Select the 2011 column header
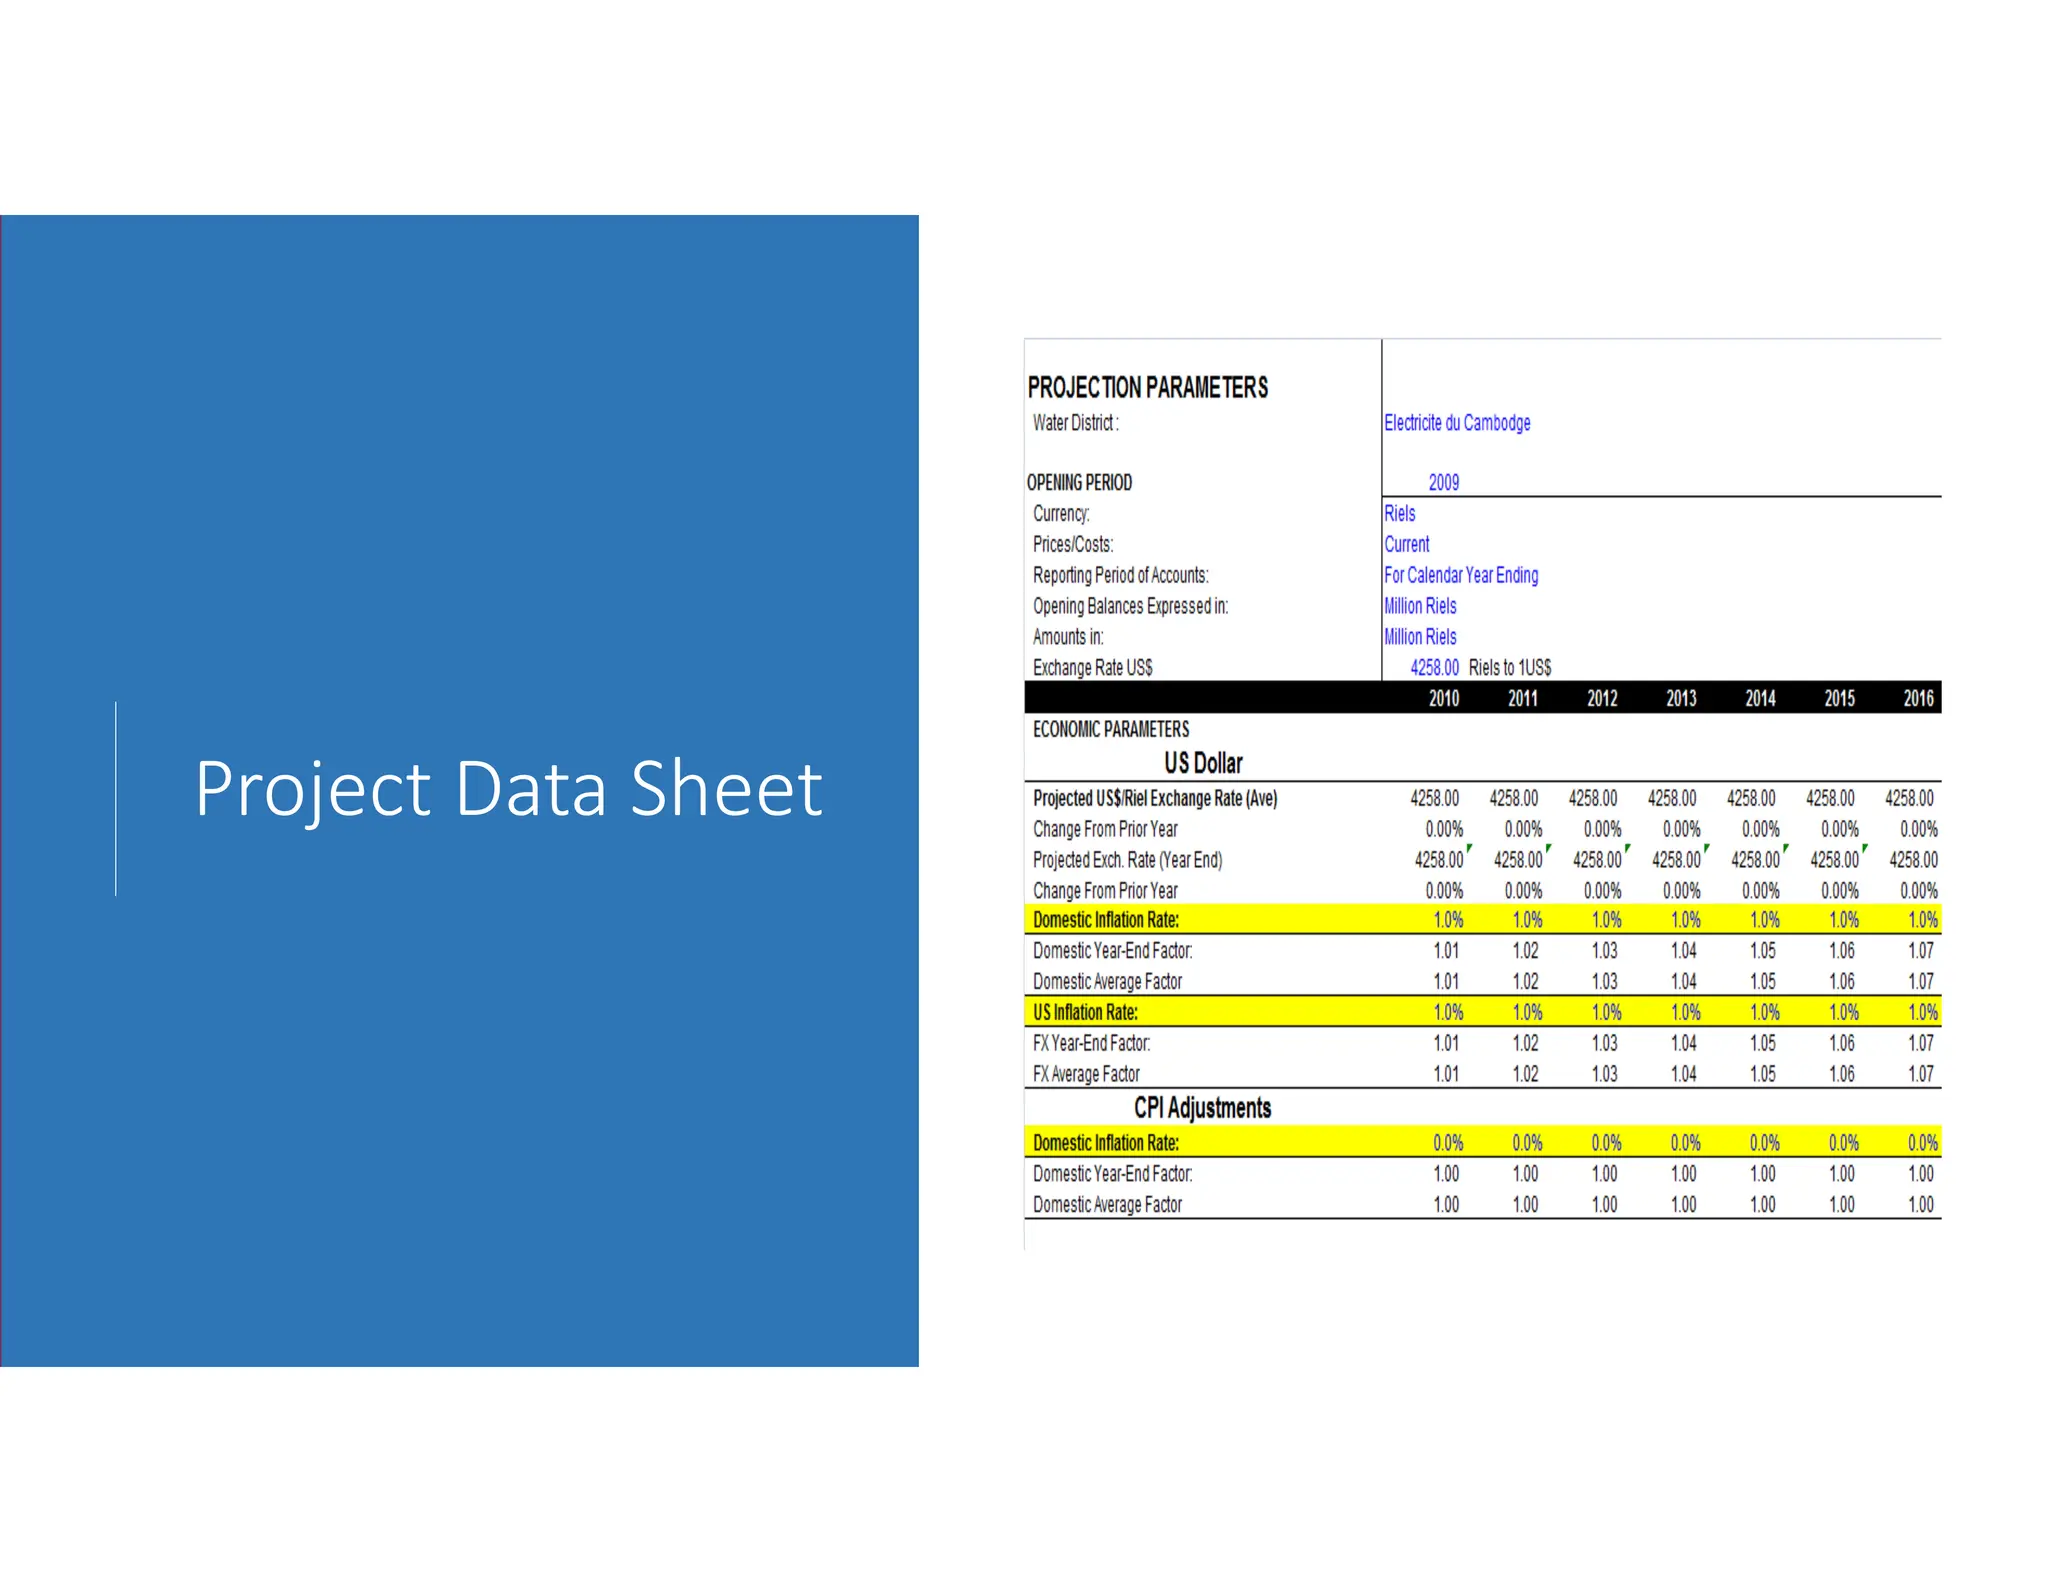Viewport: 2048px width, 1582px height. [1523, 699]
